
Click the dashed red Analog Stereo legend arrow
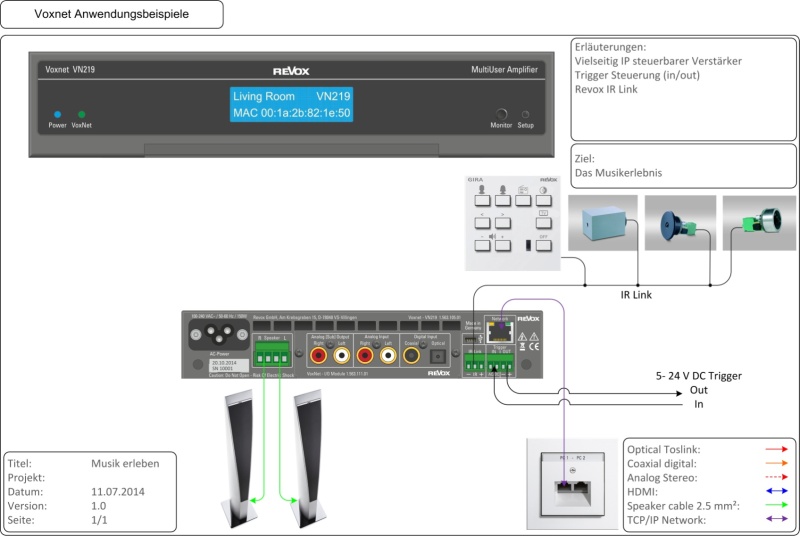(777, 477)
